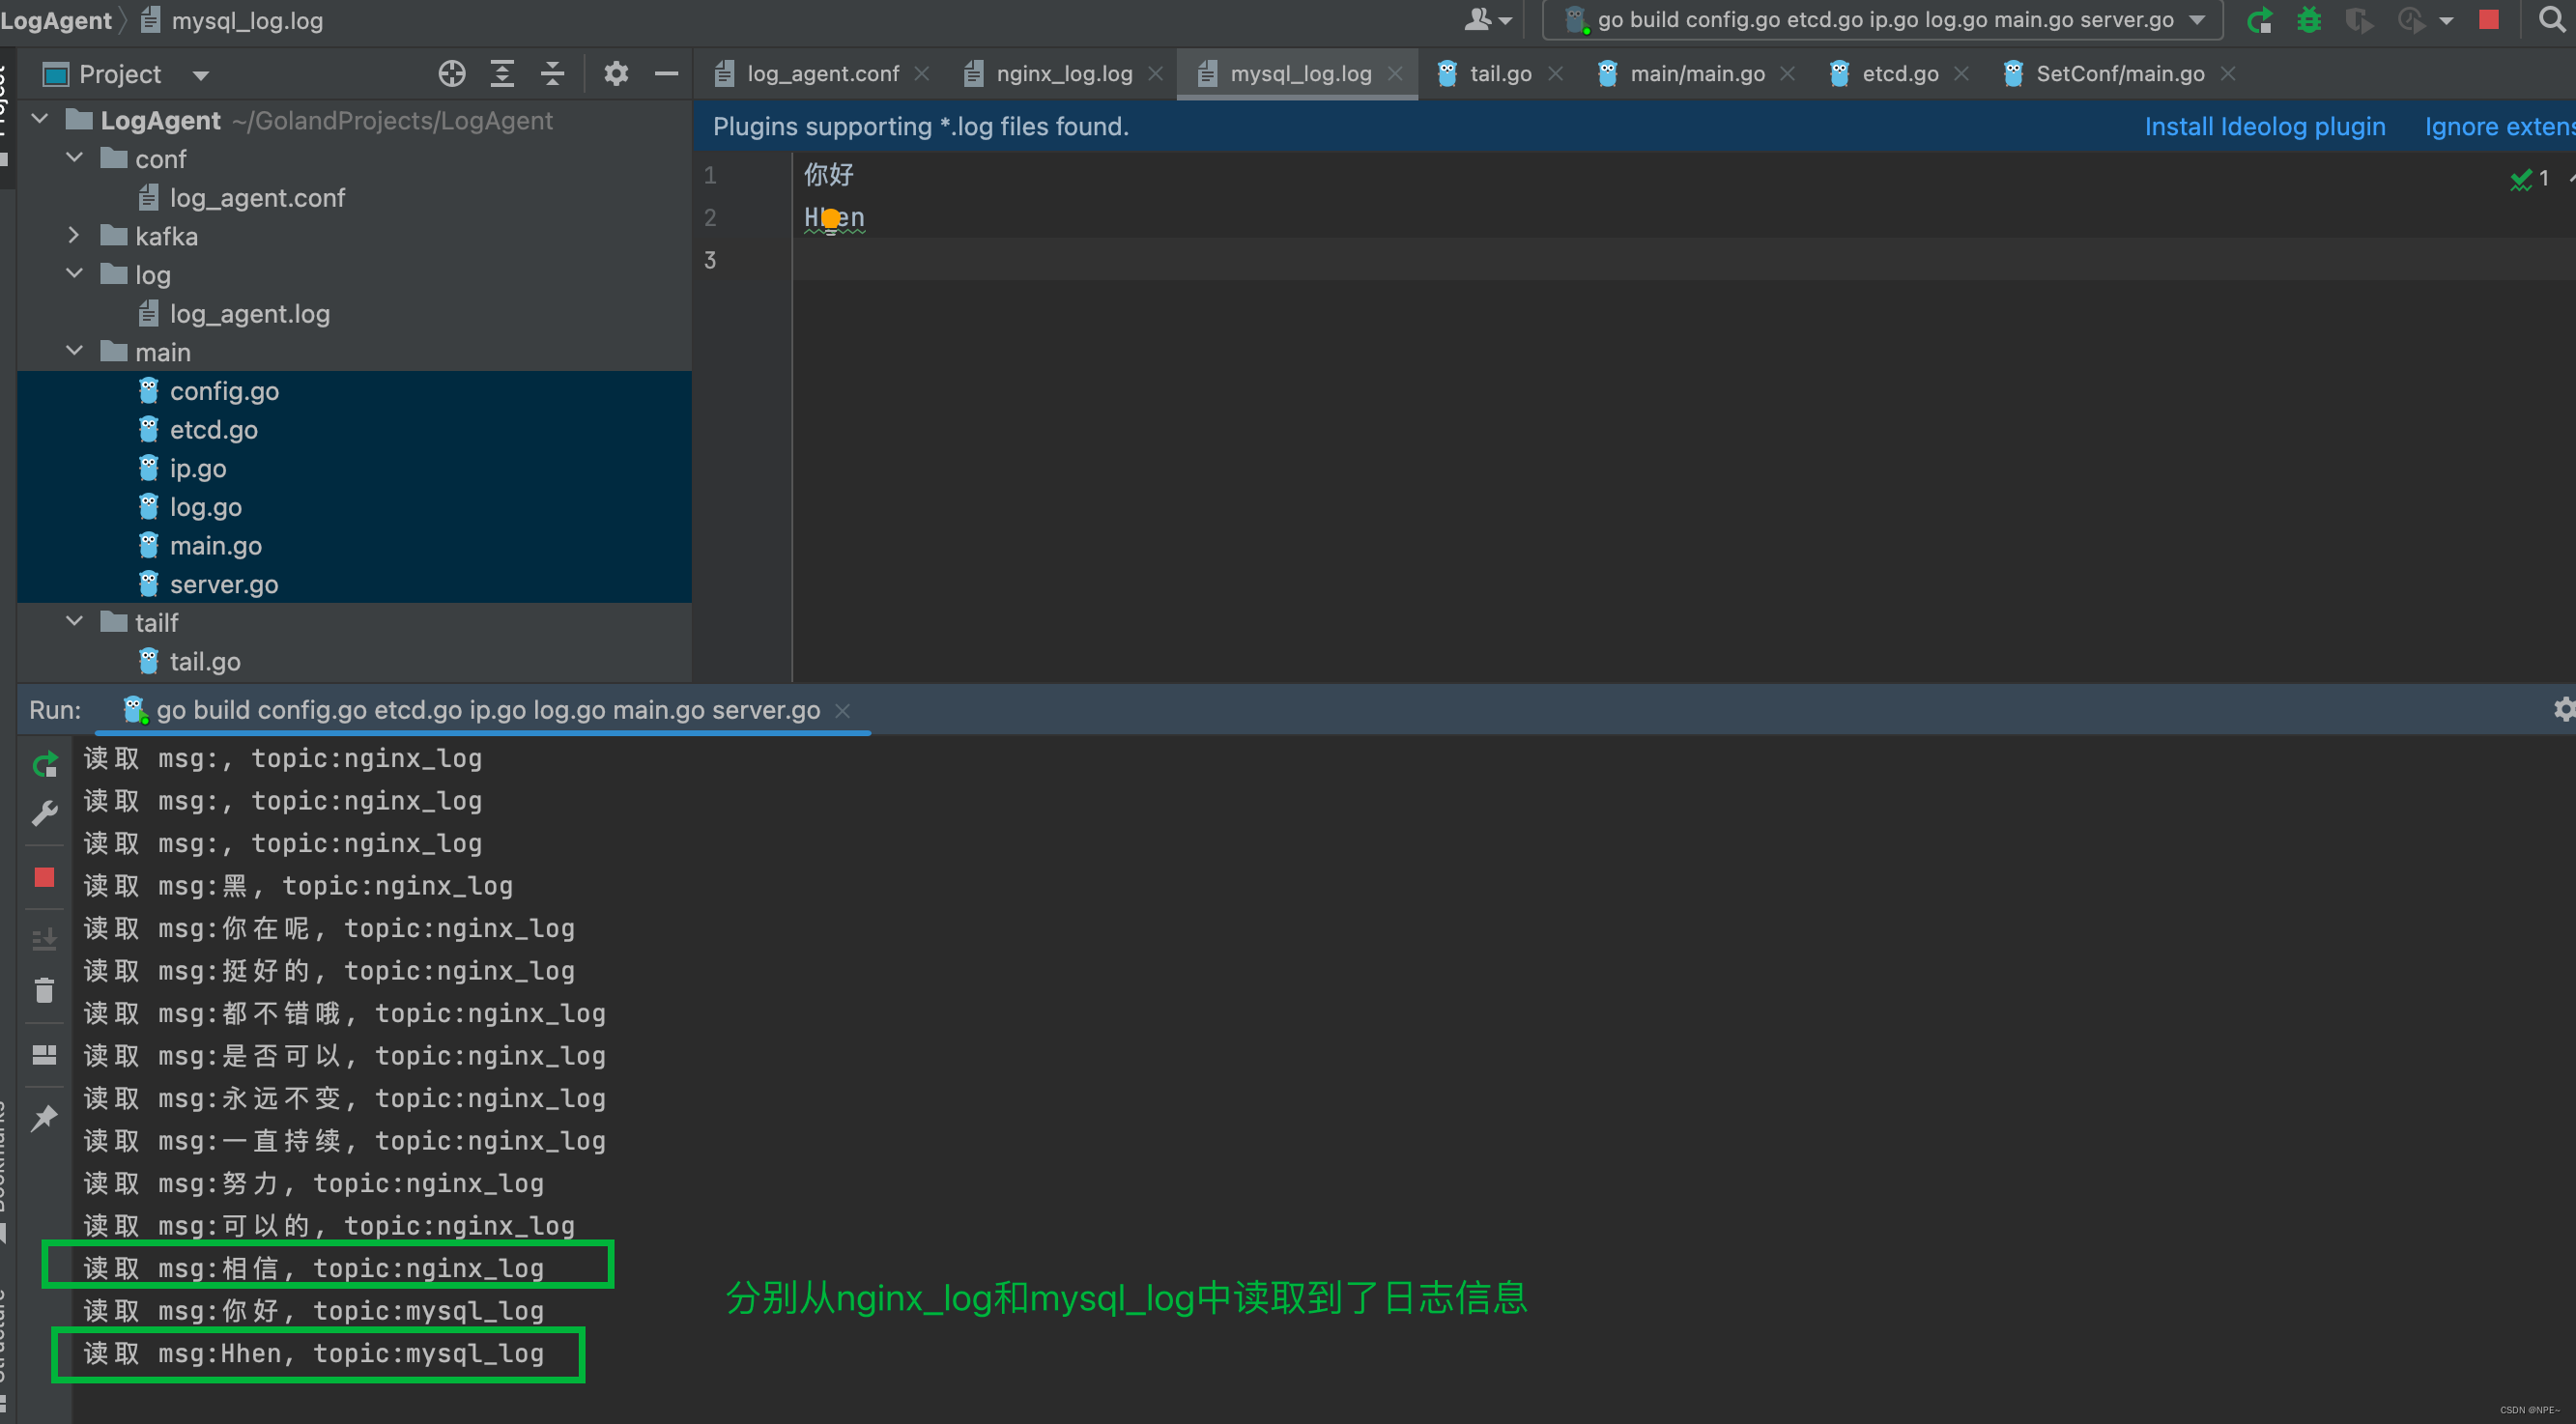
Task: Expand the kafka folder
Action: click(73, 236)
